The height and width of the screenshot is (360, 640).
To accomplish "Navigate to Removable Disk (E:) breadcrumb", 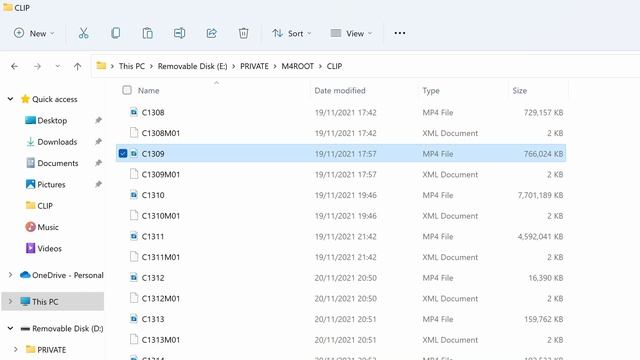I will point(192,66).
